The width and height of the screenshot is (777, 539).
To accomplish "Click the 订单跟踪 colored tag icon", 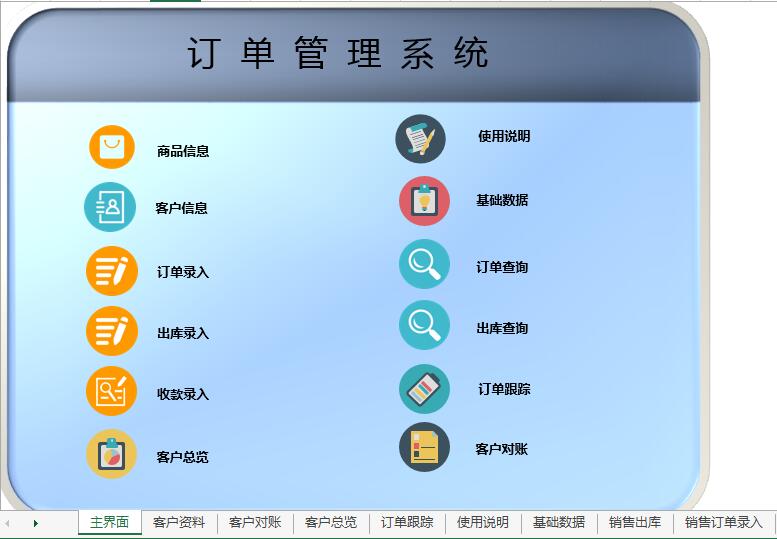I will tap(424, 389).
